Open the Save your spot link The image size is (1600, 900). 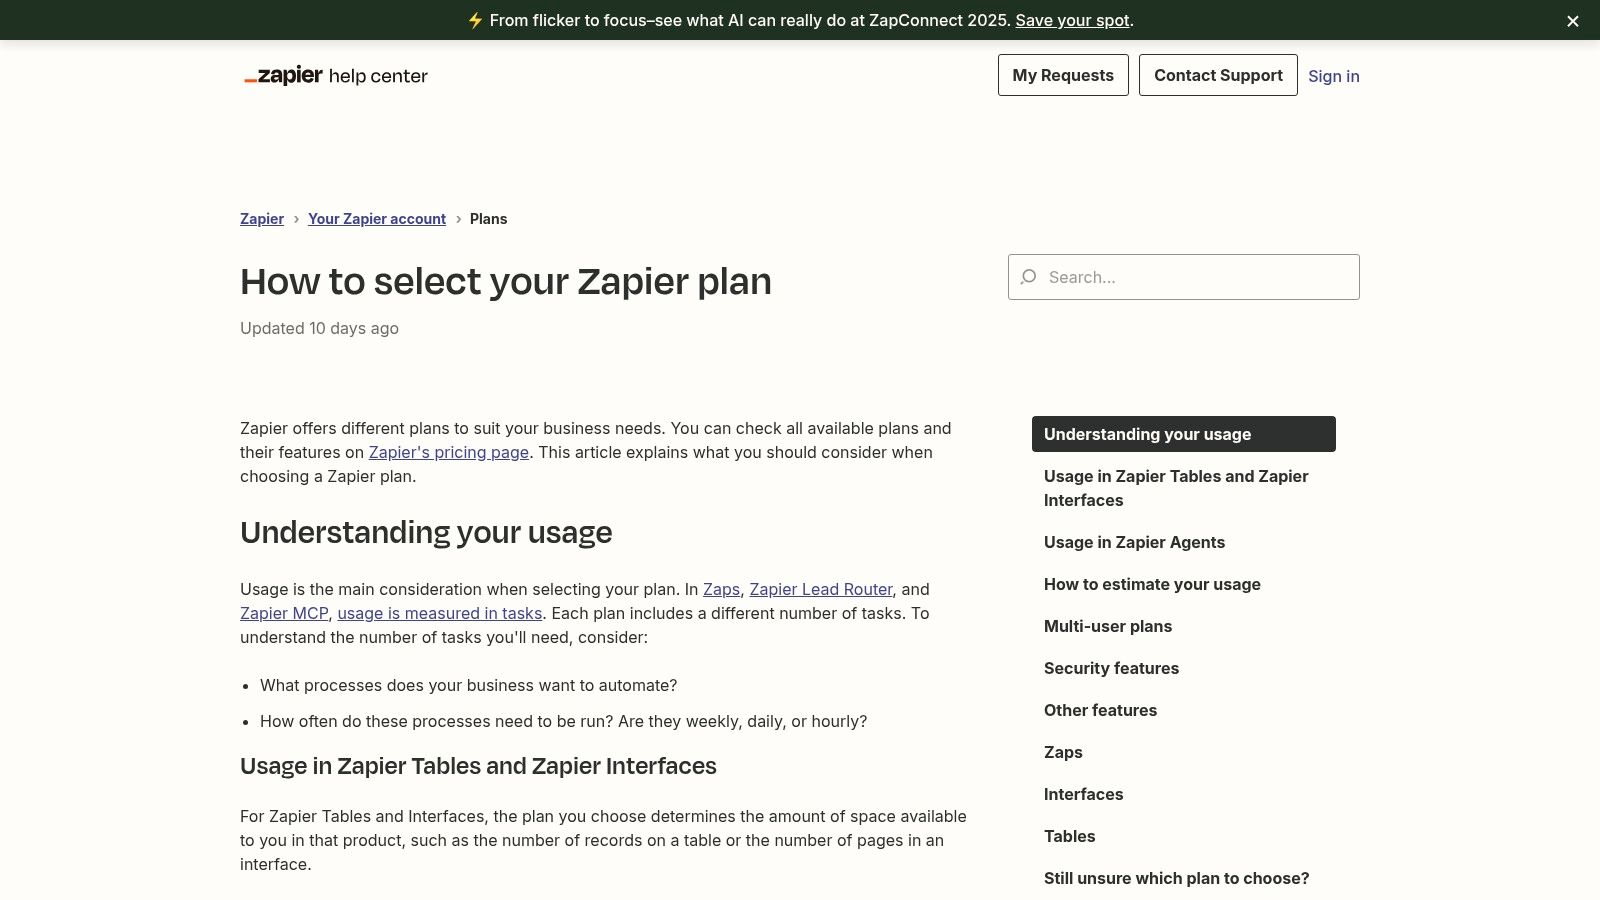(1072, 20)
